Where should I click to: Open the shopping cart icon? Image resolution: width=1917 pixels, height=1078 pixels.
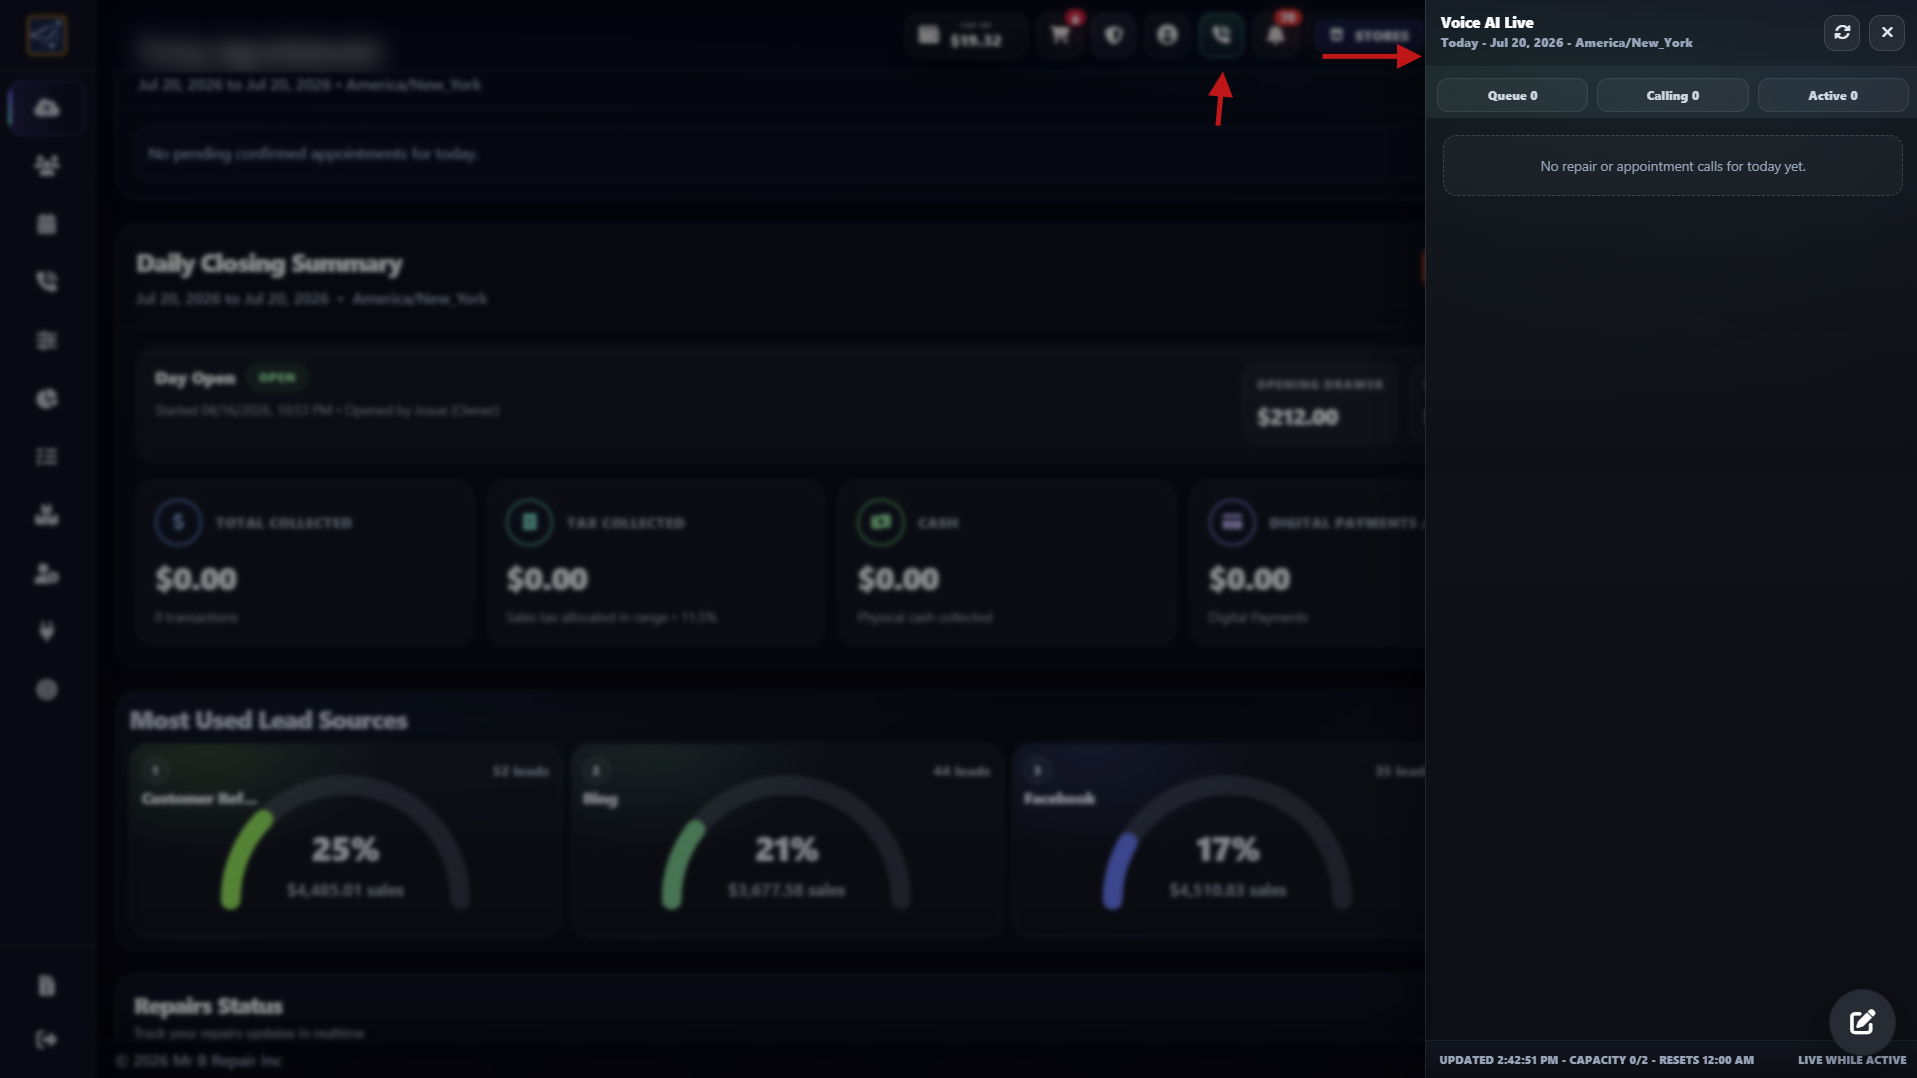(x=1060, y=36)
